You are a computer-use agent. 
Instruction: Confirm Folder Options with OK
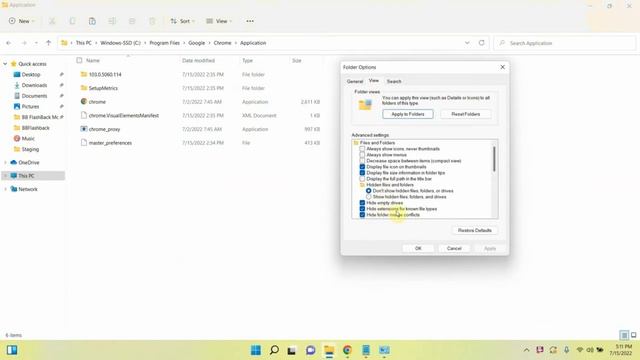418,248
